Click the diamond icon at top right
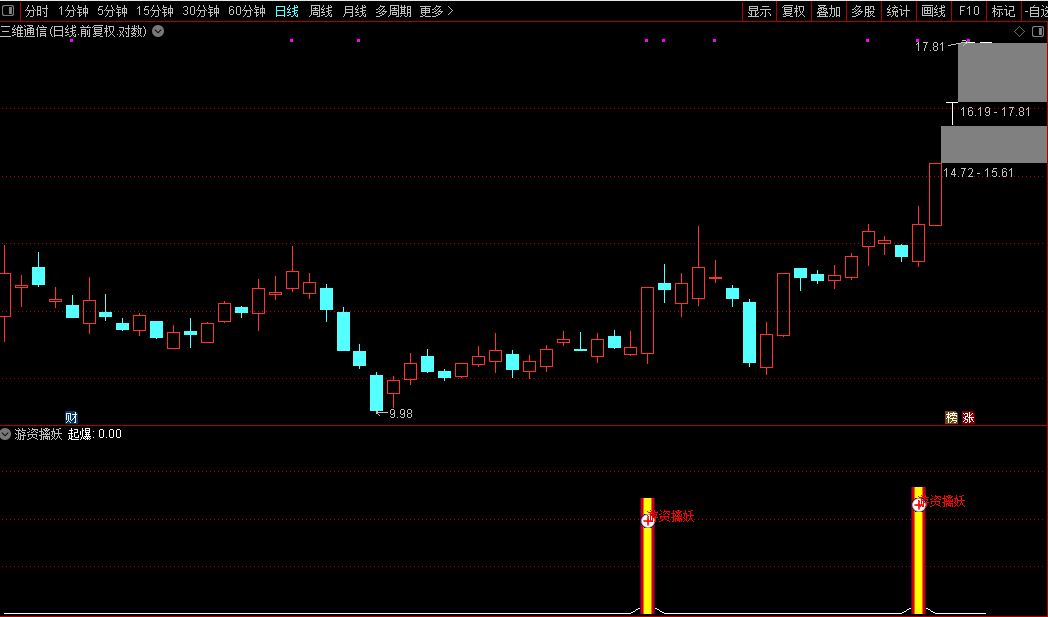 click(x=1019, y=31)
